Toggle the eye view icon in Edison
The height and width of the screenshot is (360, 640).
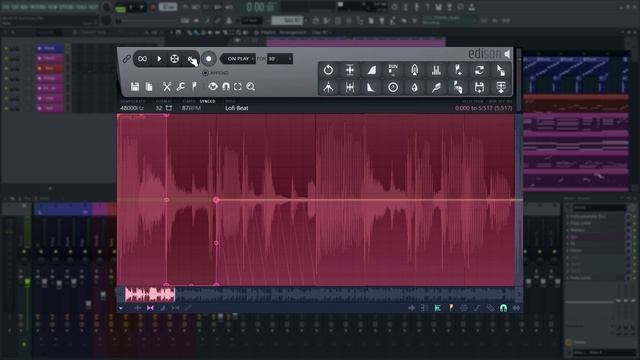click(213, 87)
